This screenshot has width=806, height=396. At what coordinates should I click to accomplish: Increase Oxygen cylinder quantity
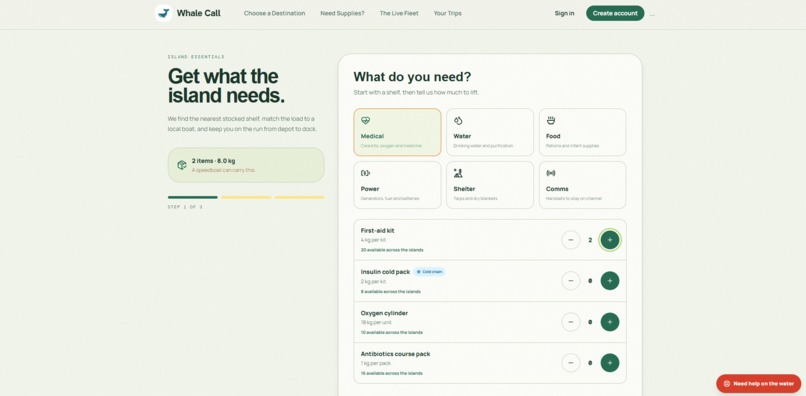click(x=610, y=322)
